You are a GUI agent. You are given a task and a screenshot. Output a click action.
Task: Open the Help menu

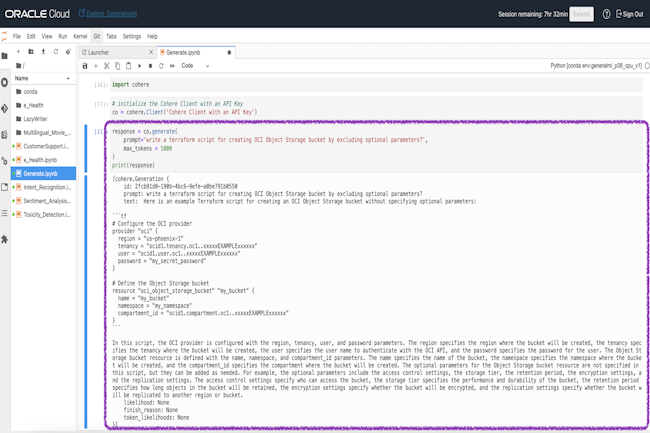[152, 36]
